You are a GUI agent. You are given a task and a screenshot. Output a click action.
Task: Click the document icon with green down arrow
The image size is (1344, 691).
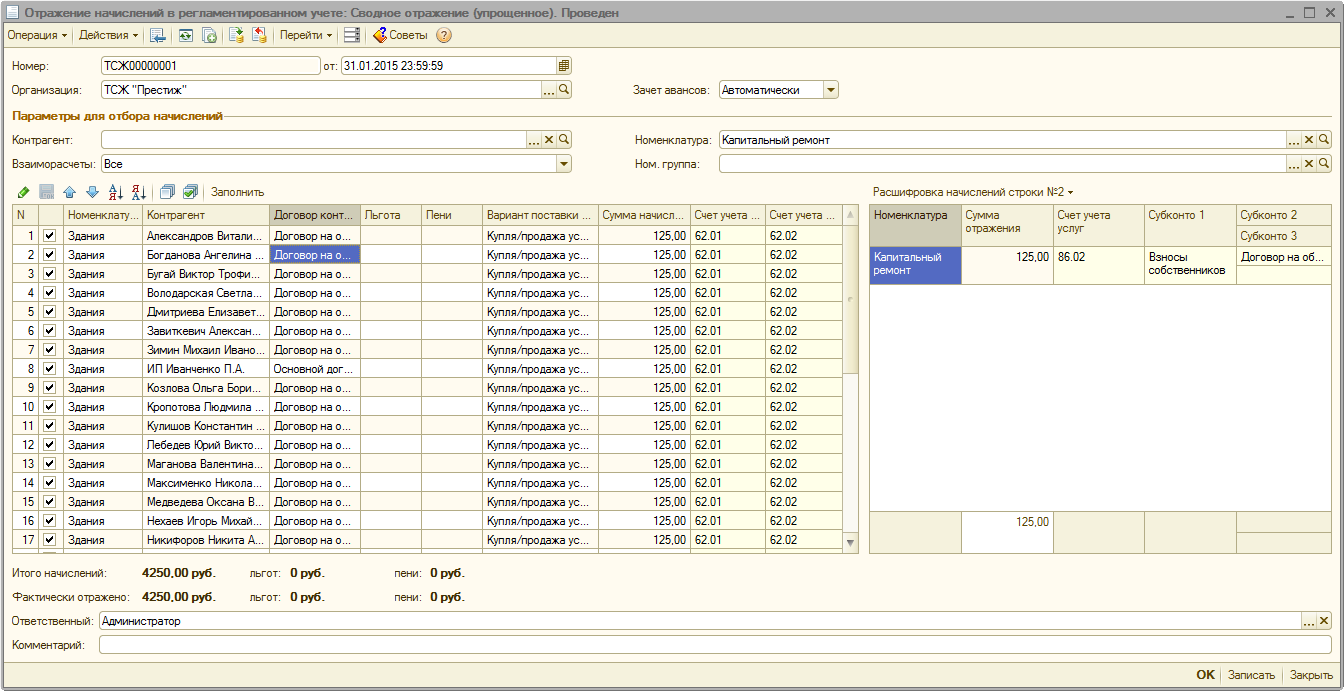pyautogui.click(x=236, y=35)
